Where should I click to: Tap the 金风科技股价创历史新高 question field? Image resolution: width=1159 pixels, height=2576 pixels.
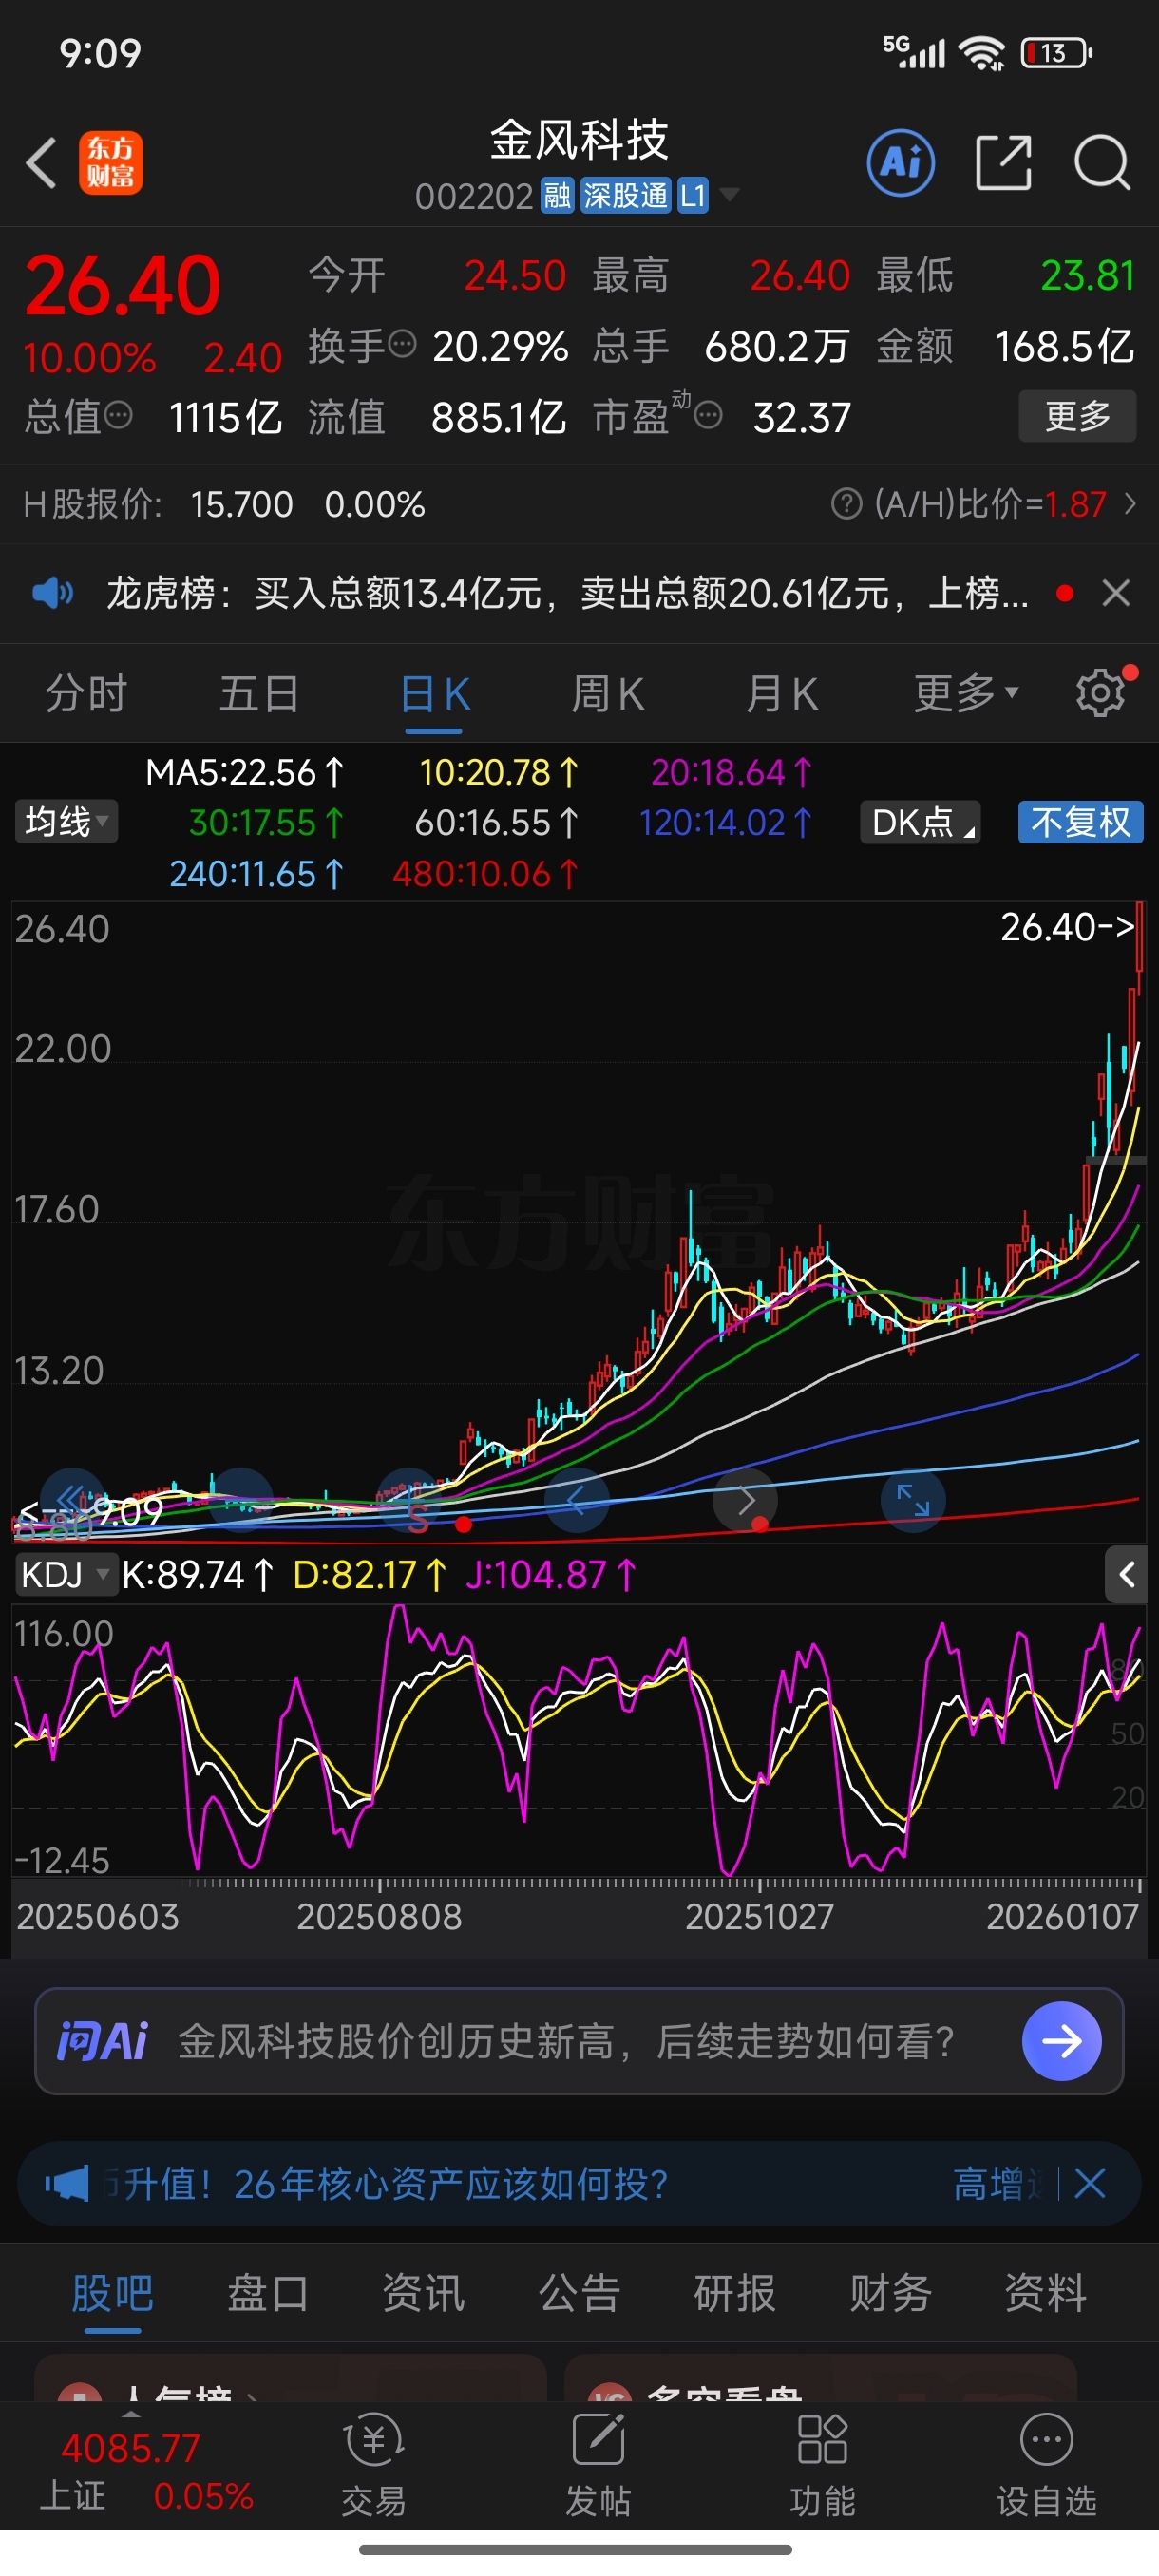click(566, 2041)
